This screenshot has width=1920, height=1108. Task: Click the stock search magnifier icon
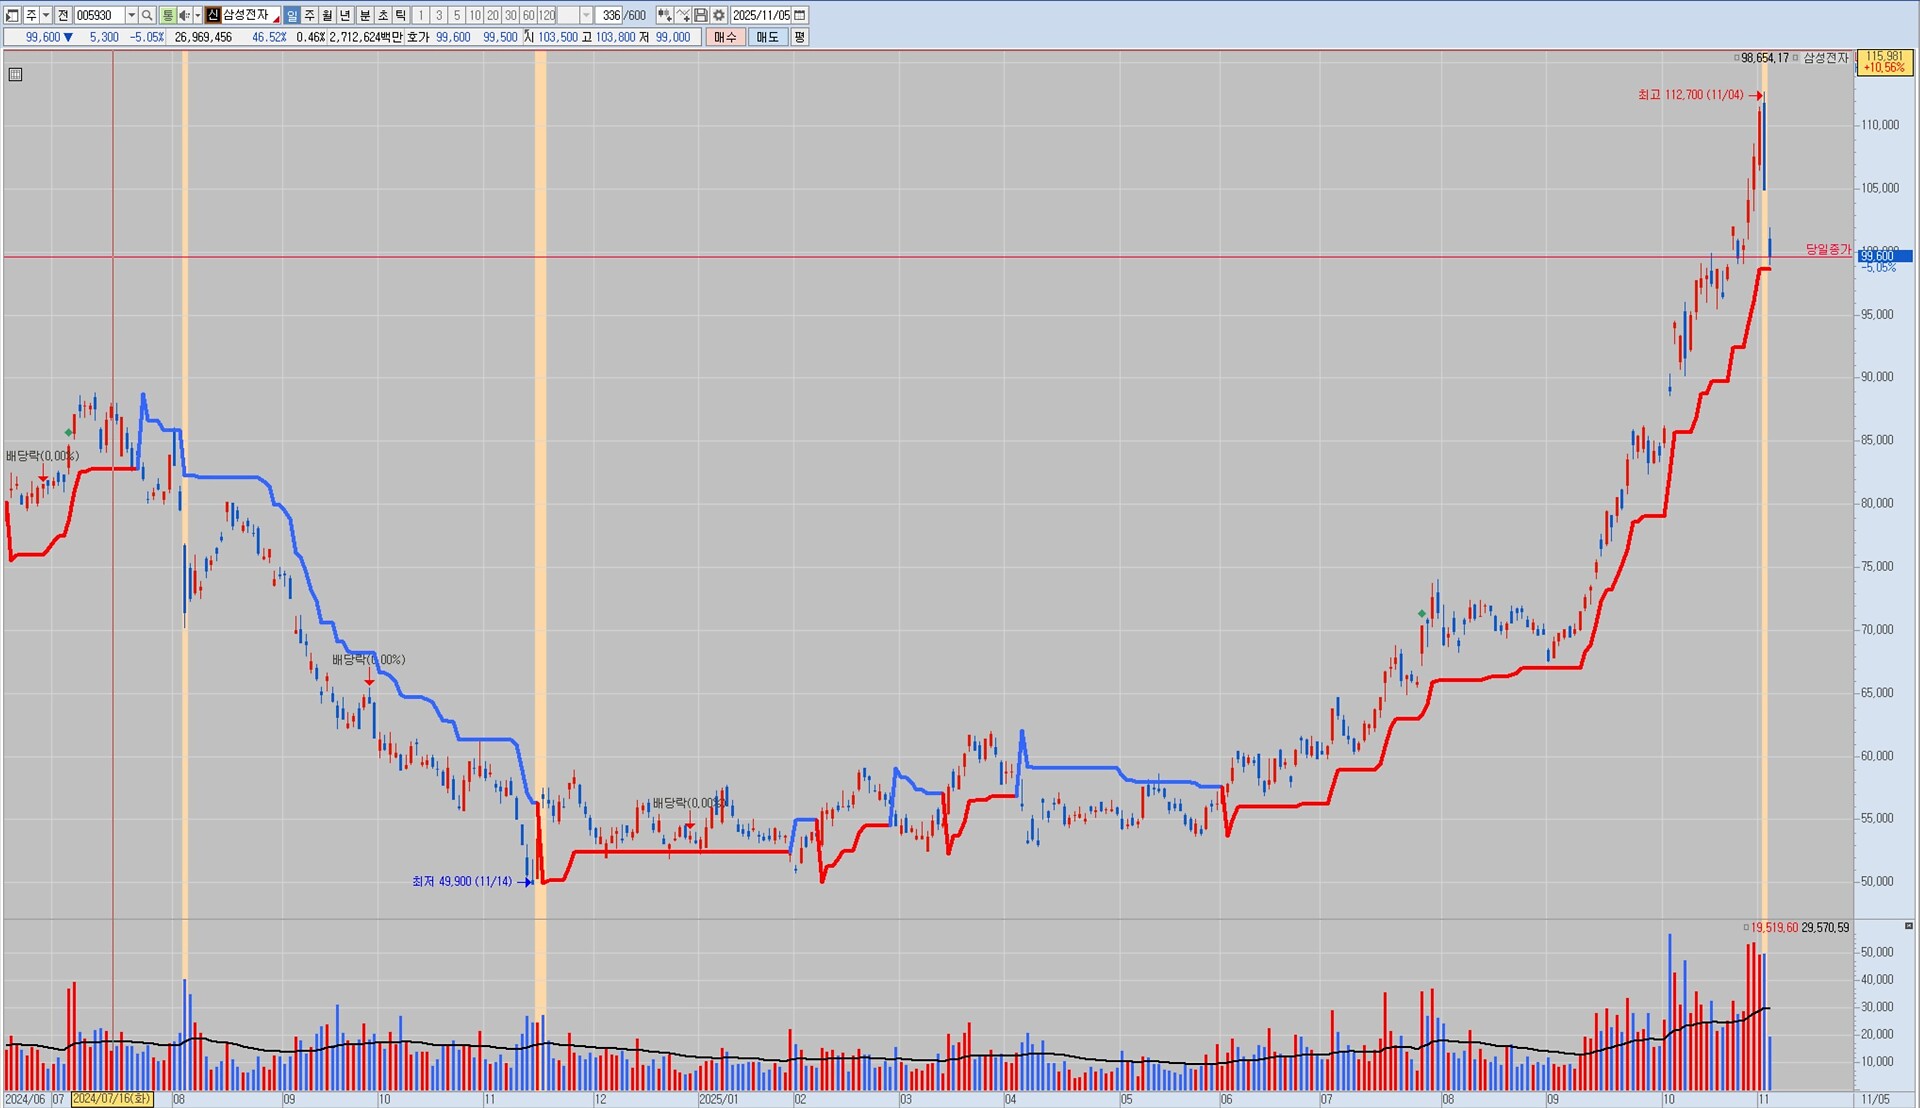[x=147, y=15]
